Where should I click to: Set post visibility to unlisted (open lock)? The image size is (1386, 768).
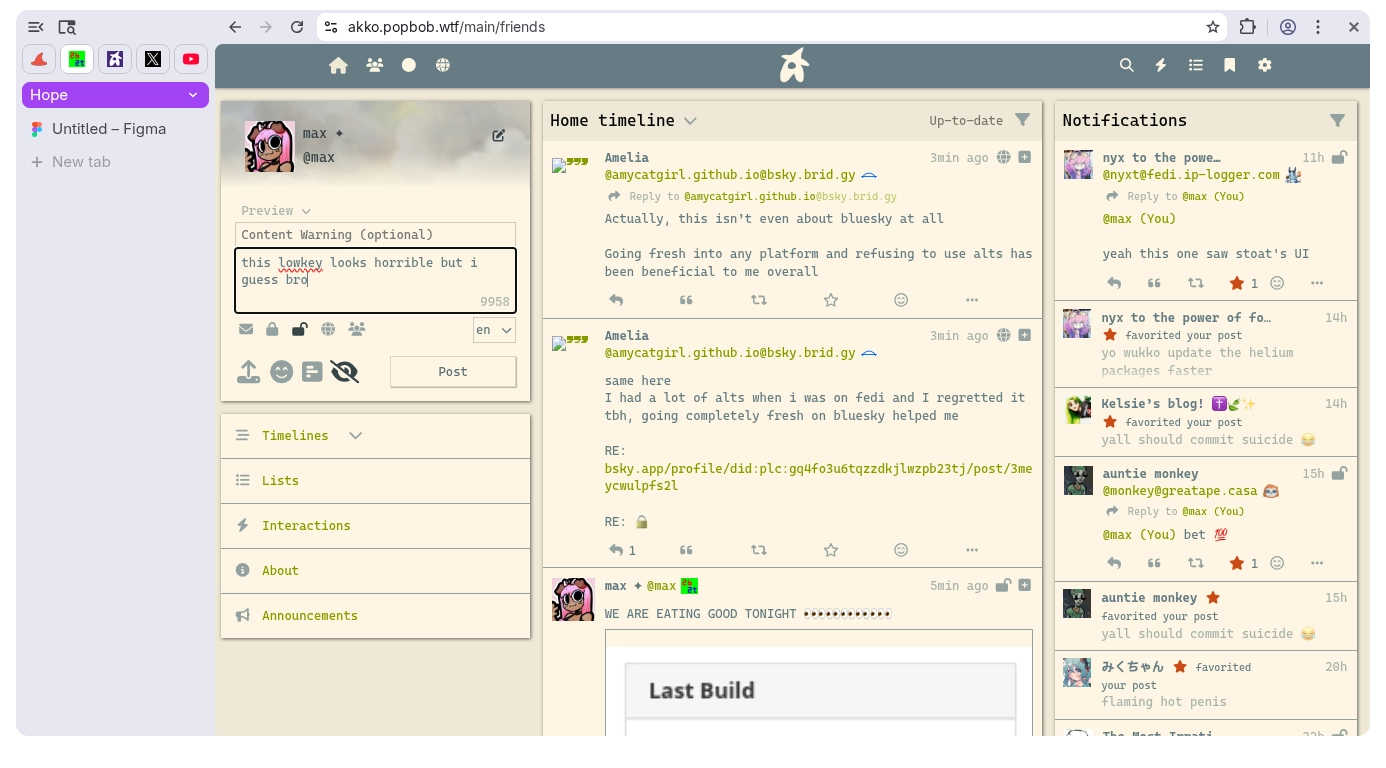(x=299, y=329)
